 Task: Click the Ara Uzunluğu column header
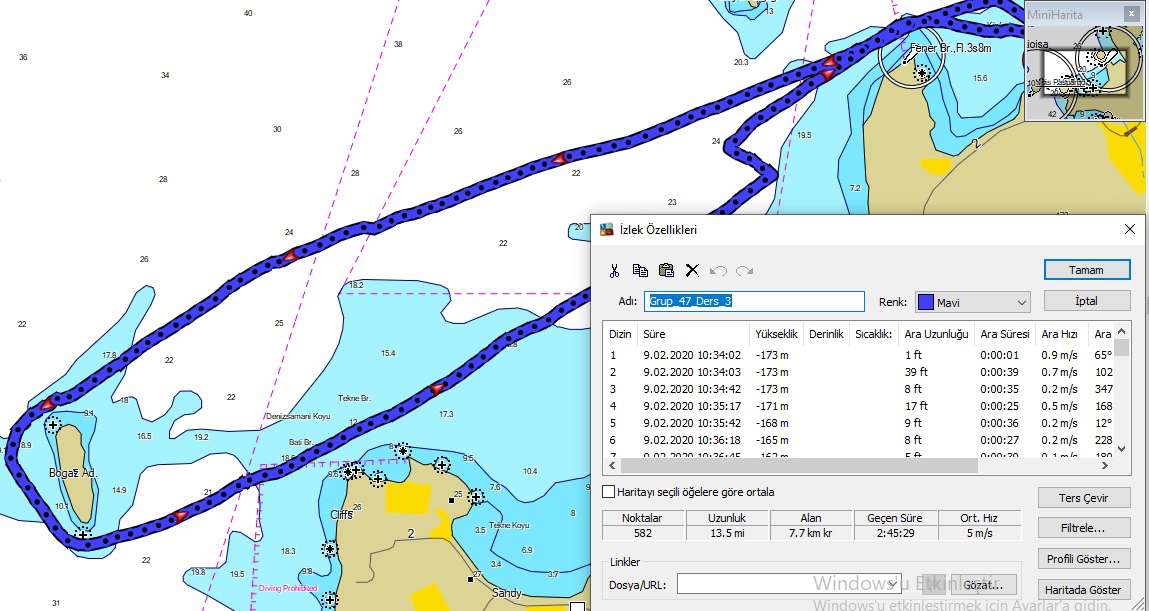point(936,334)
